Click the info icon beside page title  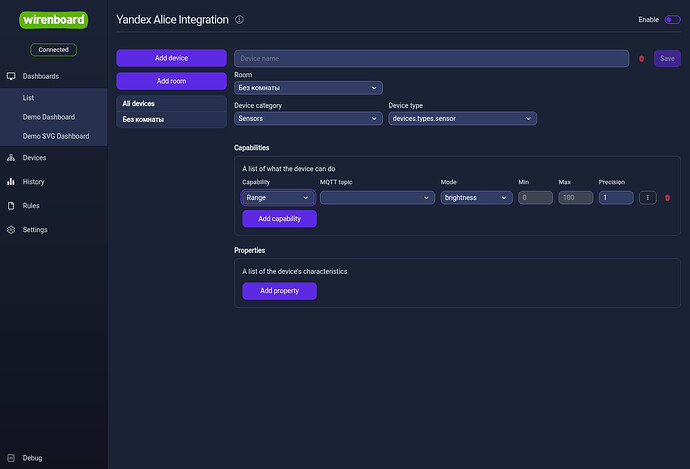coord(239,20)
